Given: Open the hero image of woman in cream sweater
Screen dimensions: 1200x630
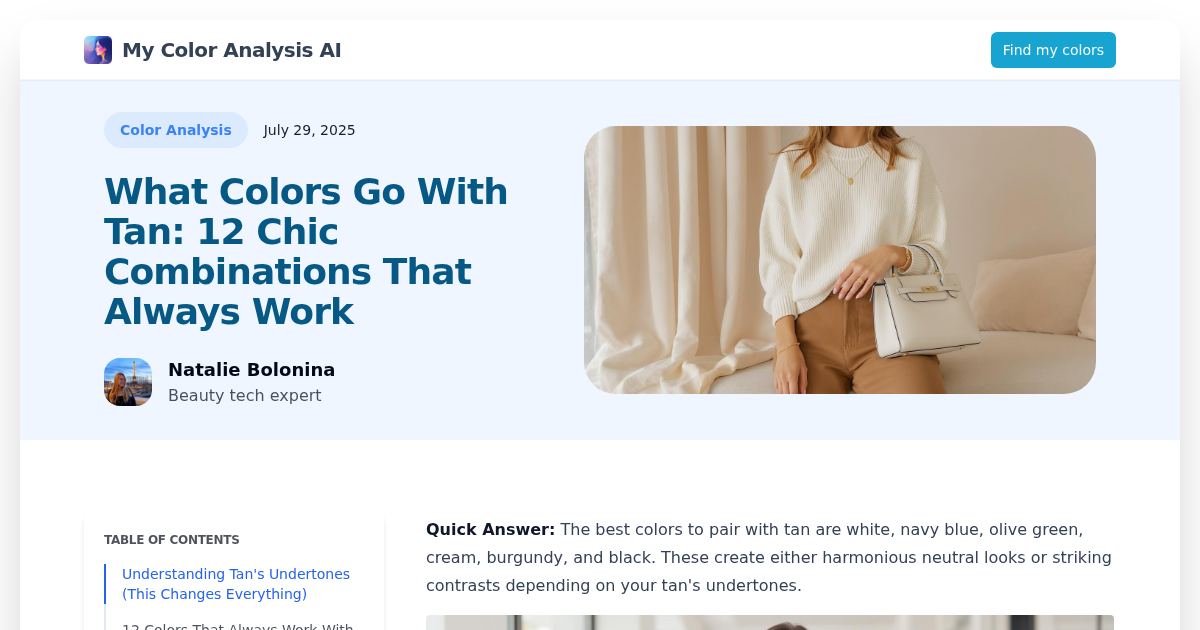Looking at the screenshot, I should click(x=840, y=260).
